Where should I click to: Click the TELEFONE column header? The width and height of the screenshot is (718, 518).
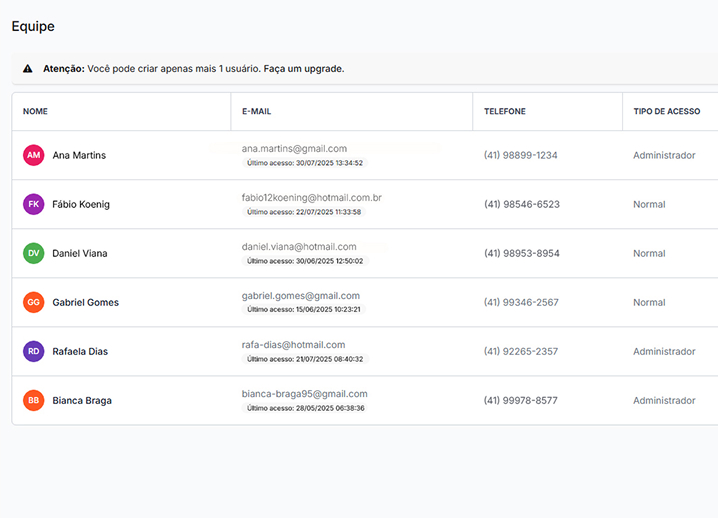pos(504,112)
